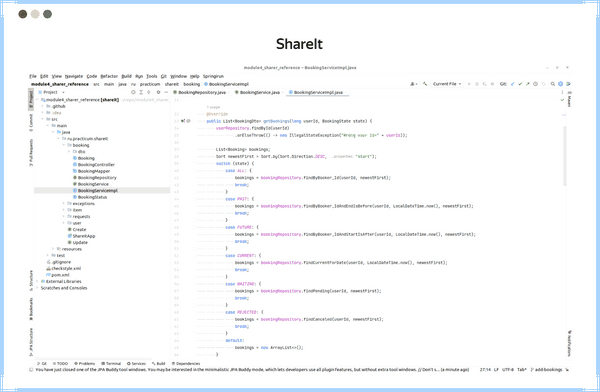Open the Current File run configuration dropdown
This screenshot has height=392, width=600.
point(447,84)
